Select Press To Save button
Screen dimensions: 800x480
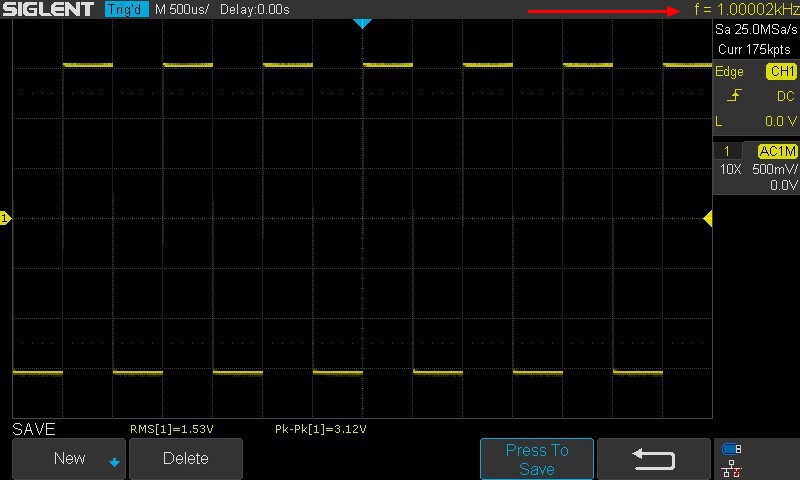[537, 459]
